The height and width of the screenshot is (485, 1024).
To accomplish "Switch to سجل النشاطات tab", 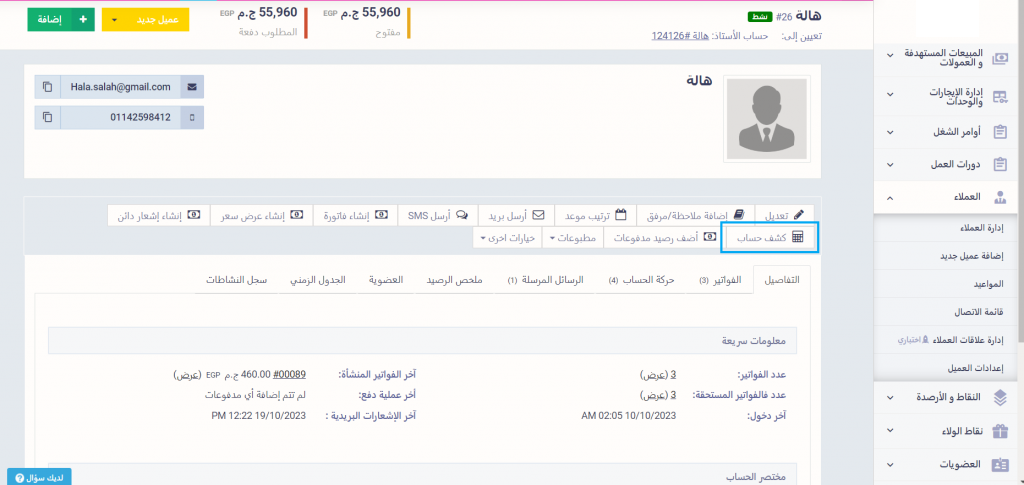I will (x=237, y=280).
